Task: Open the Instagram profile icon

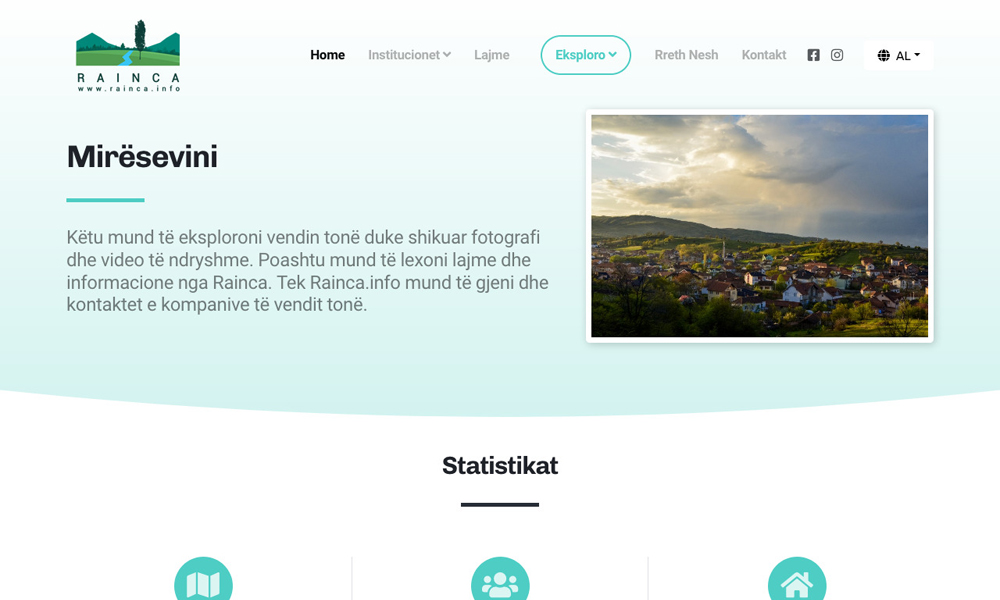Action: (837, 55)
